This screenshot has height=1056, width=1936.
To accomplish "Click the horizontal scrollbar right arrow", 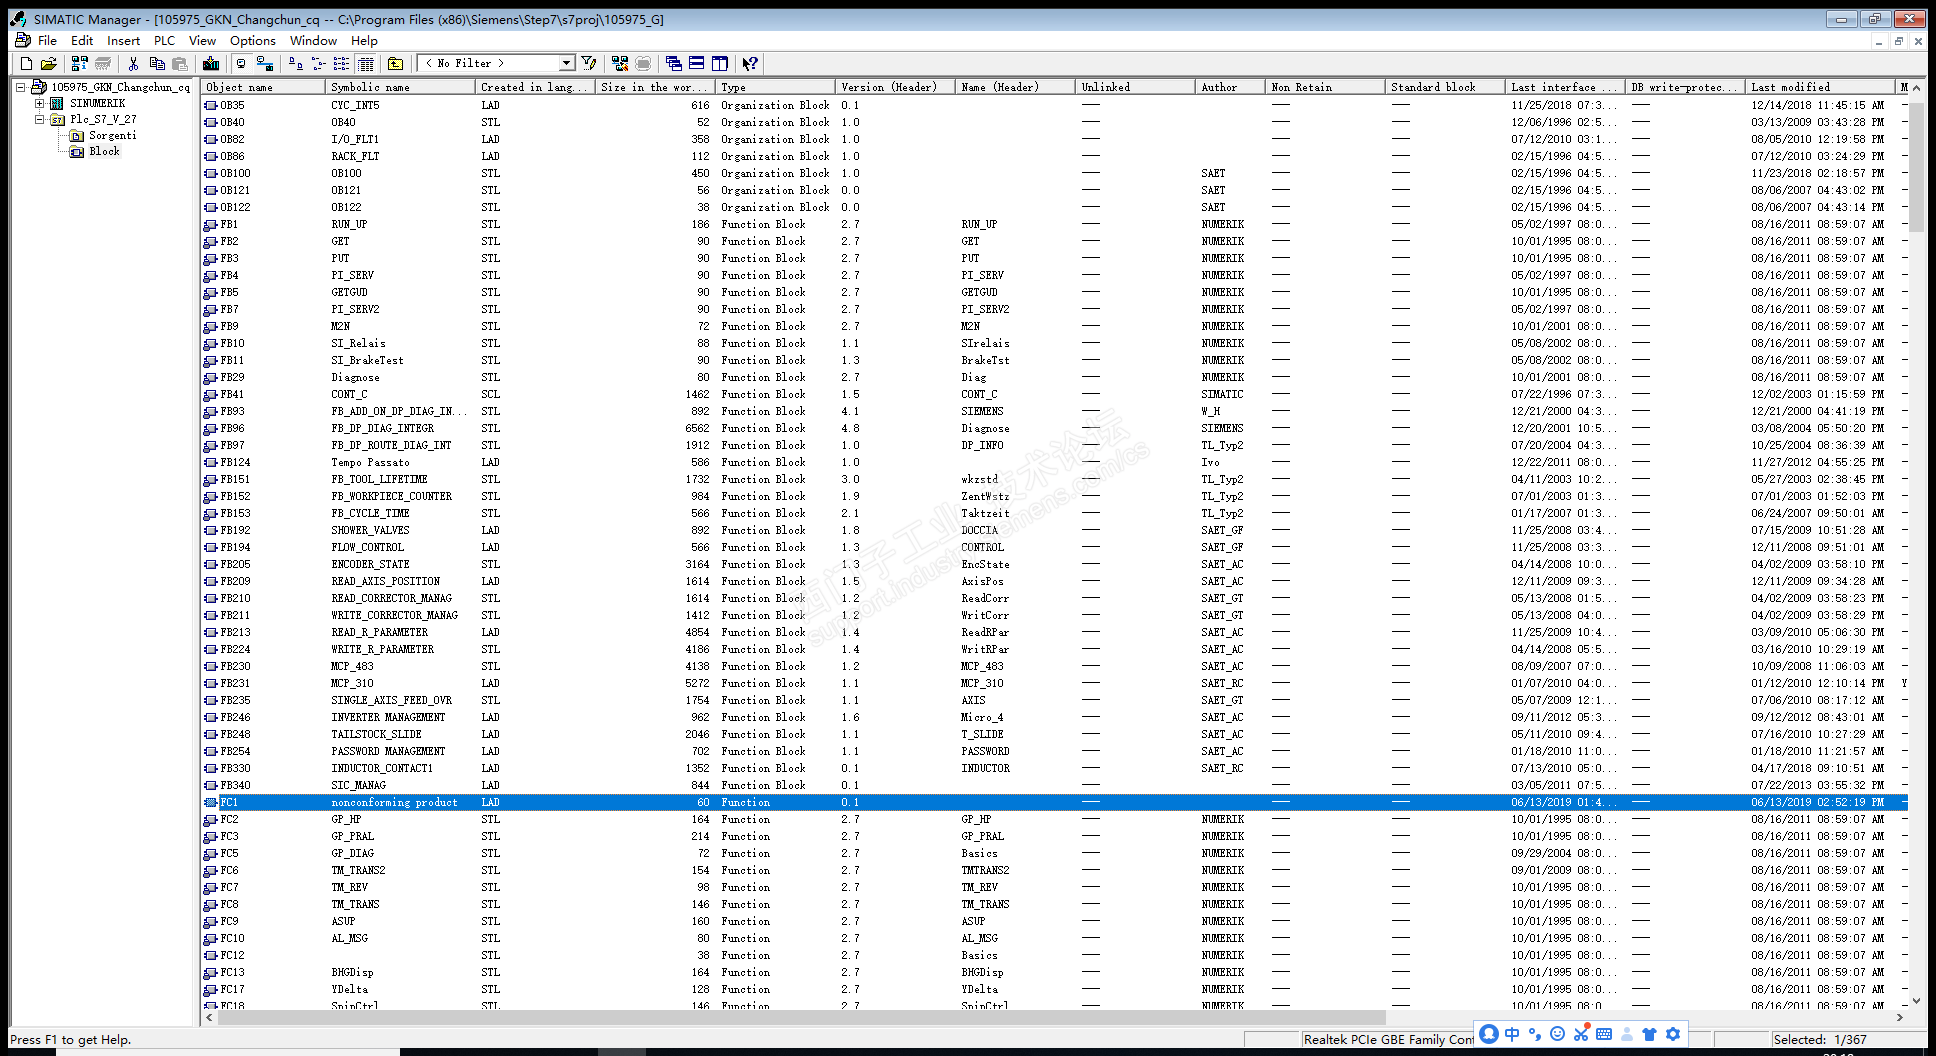I will [x=1900, y=1018].
